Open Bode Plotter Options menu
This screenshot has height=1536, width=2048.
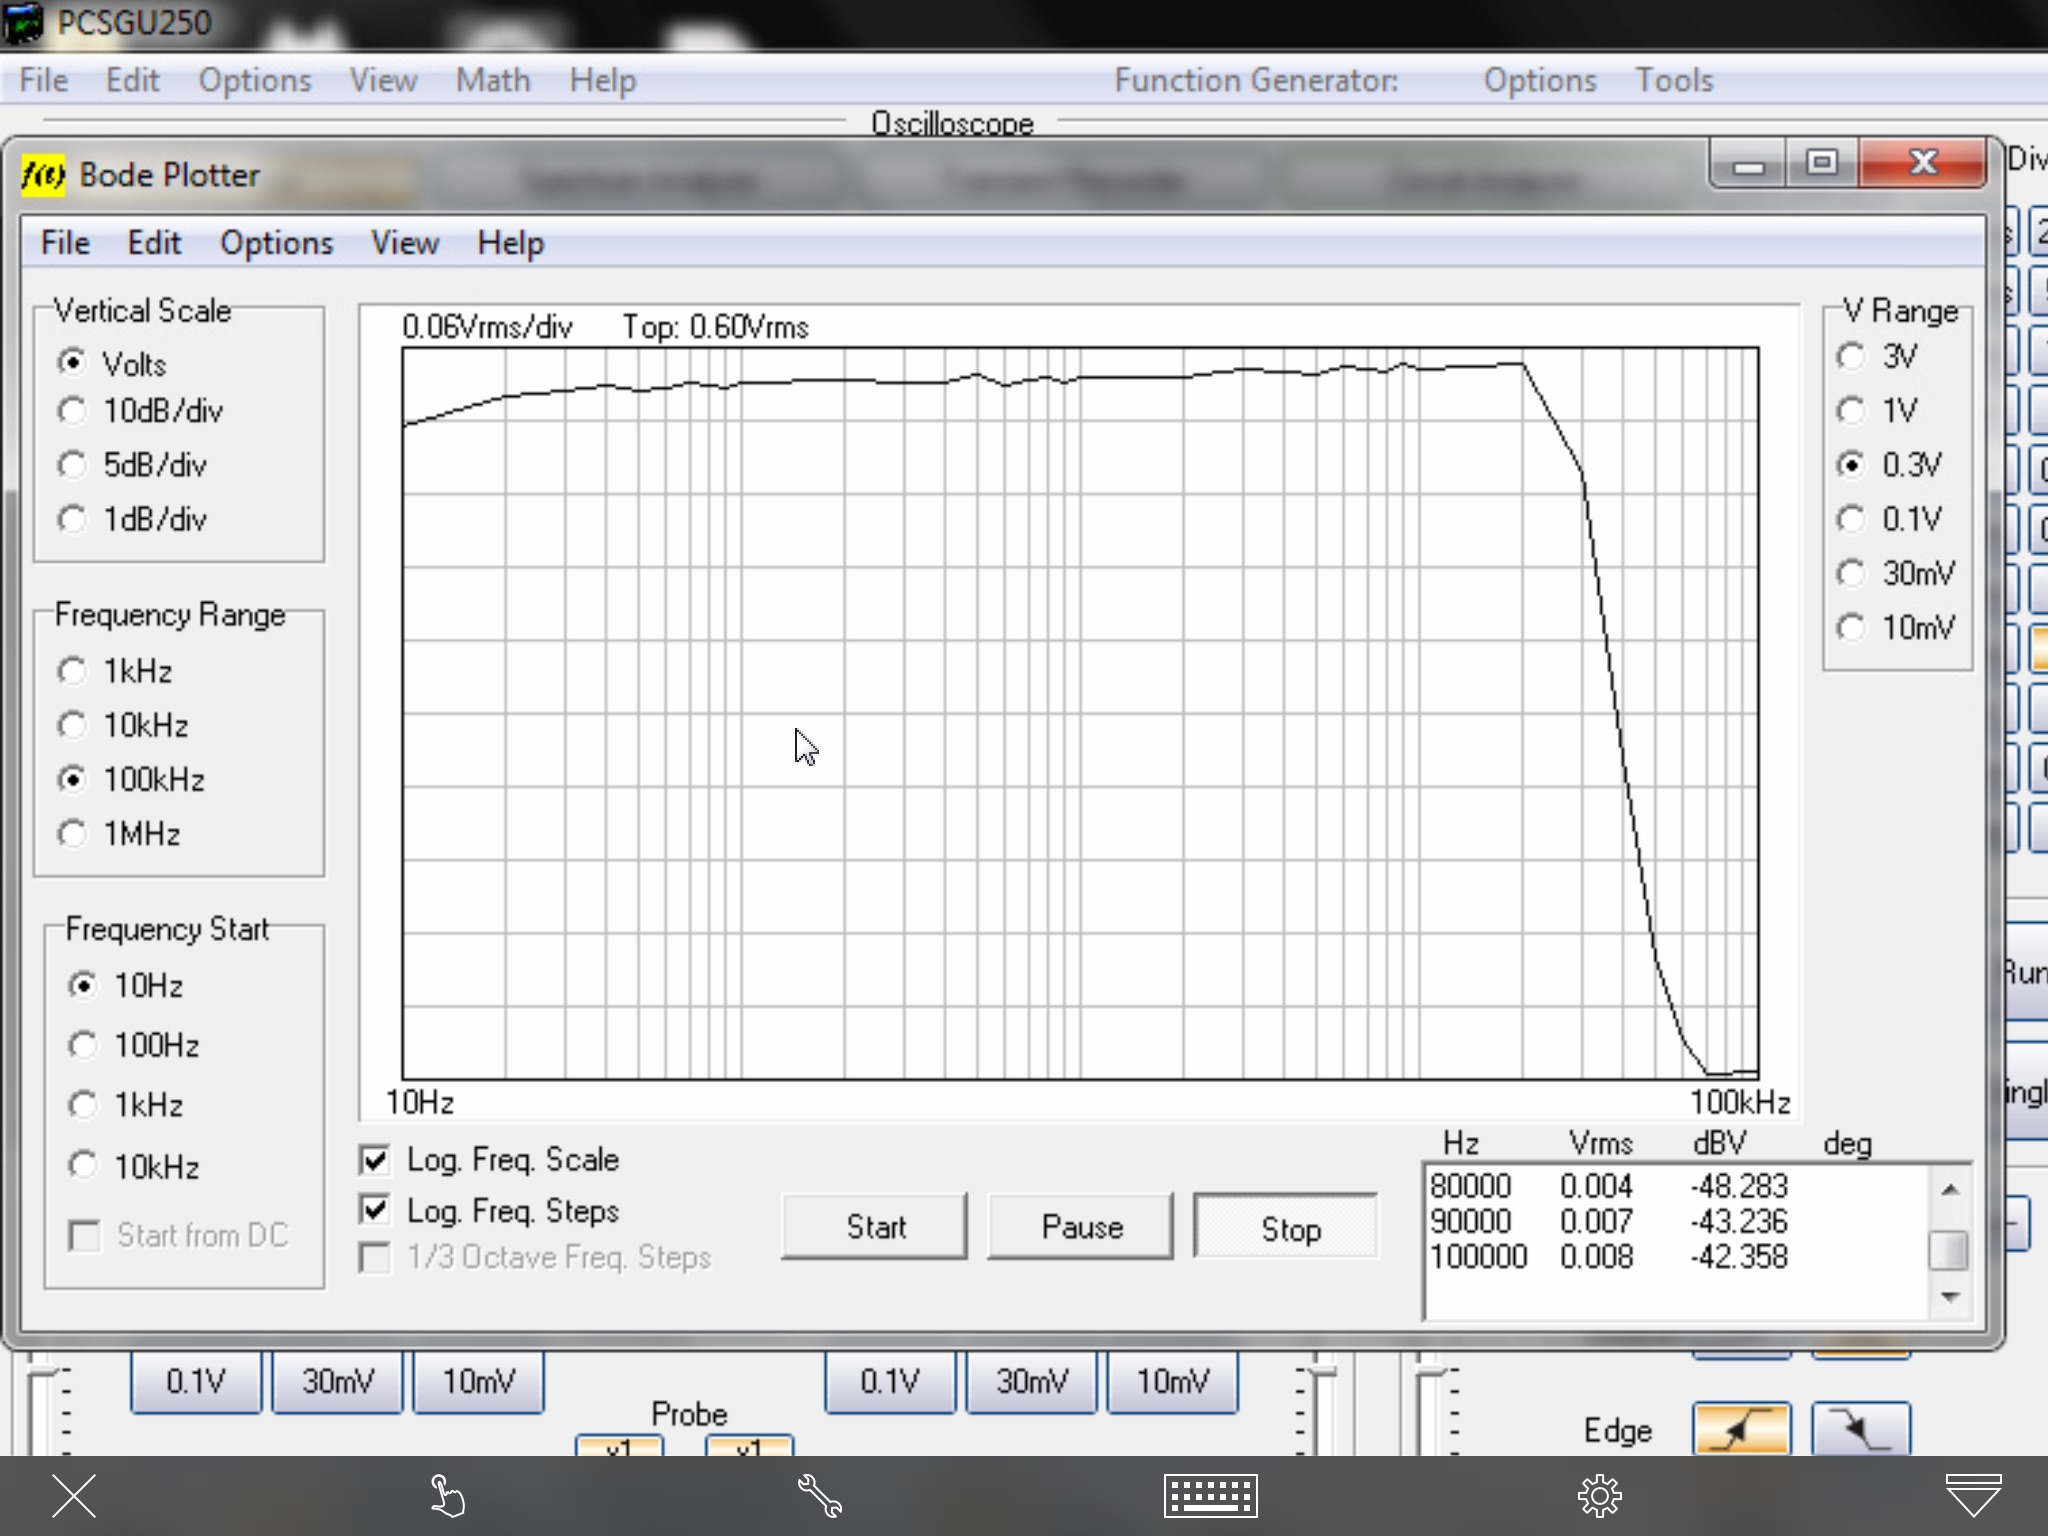(276, 242)
